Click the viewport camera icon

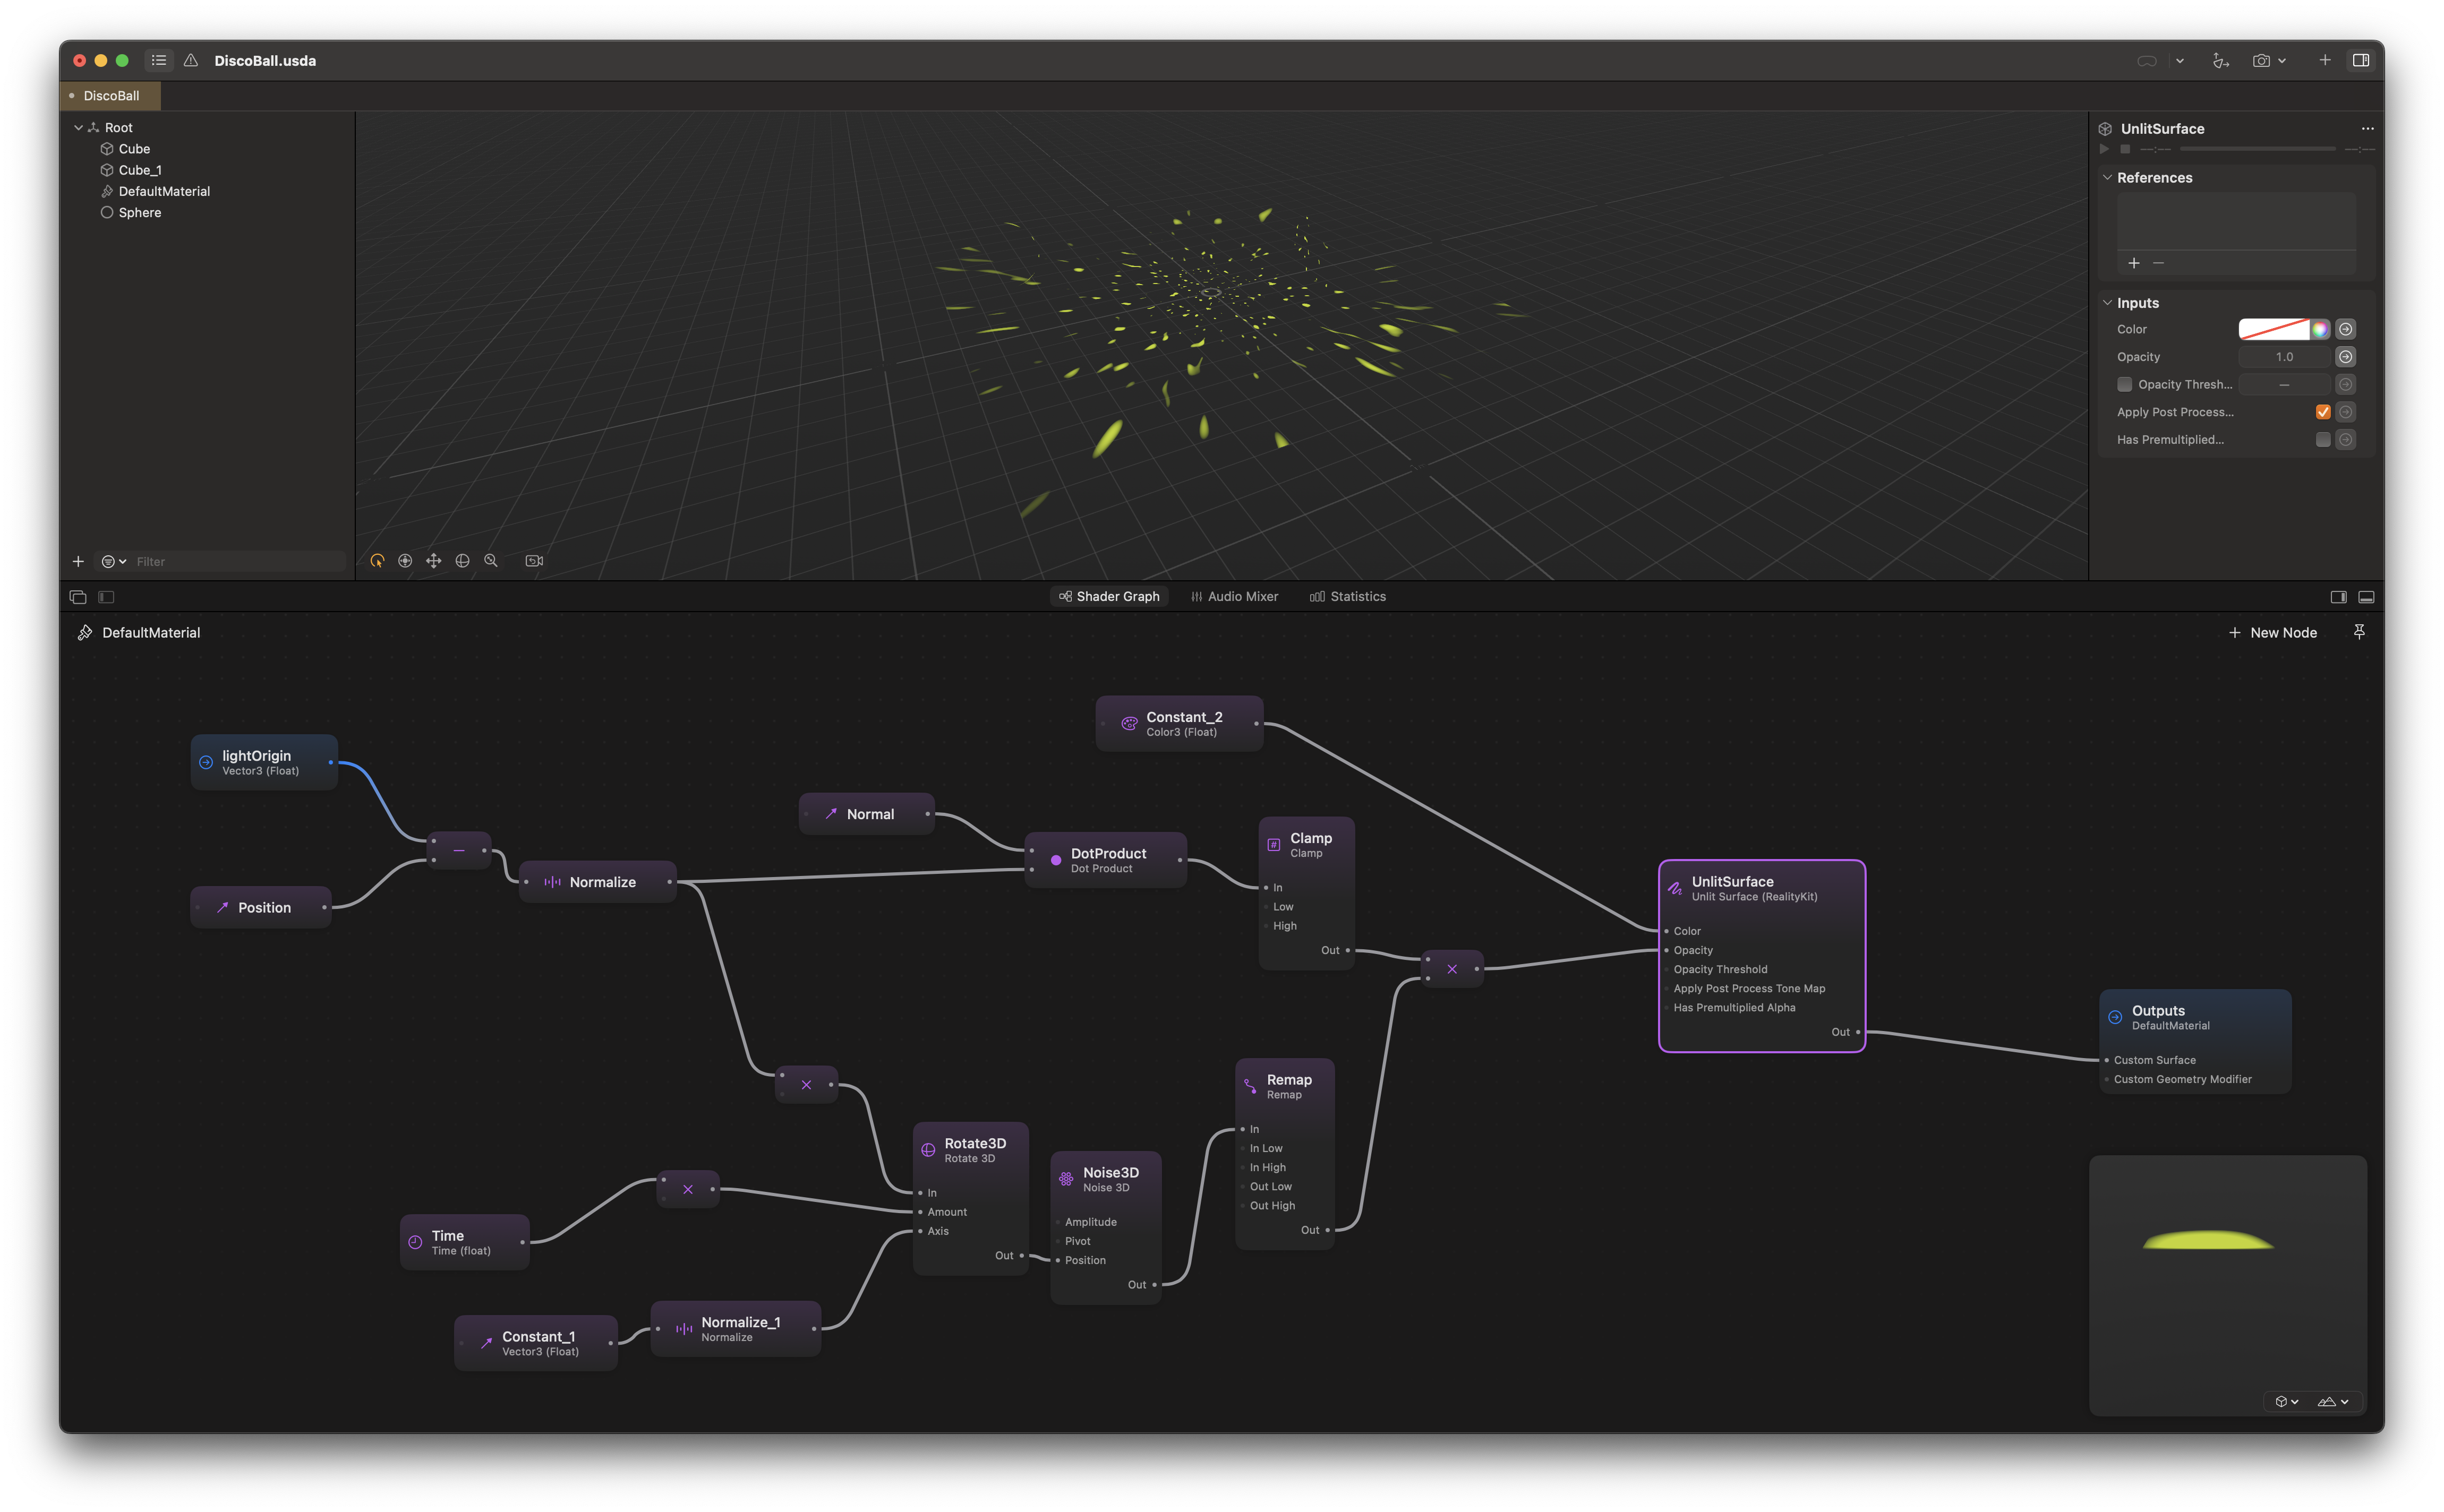pos(534,561)
